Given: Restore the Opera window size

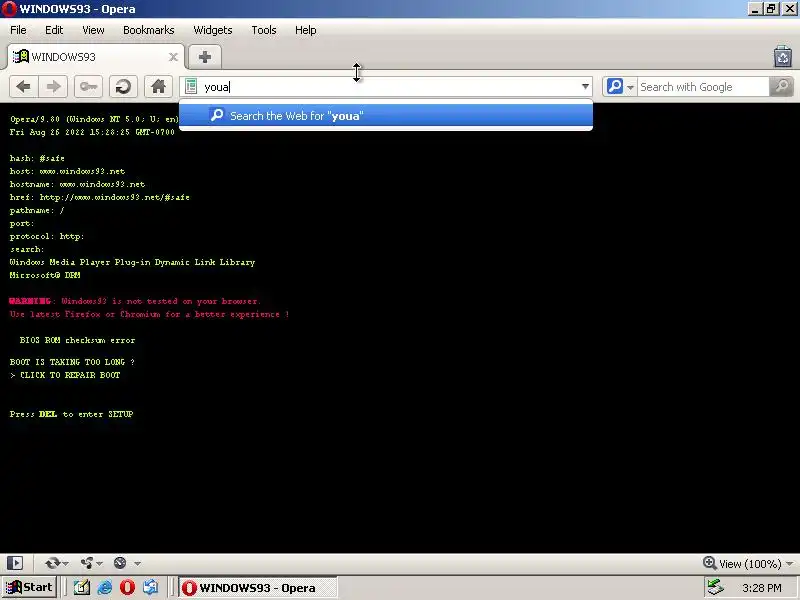Looking at the screenshot, I should 771,9.
